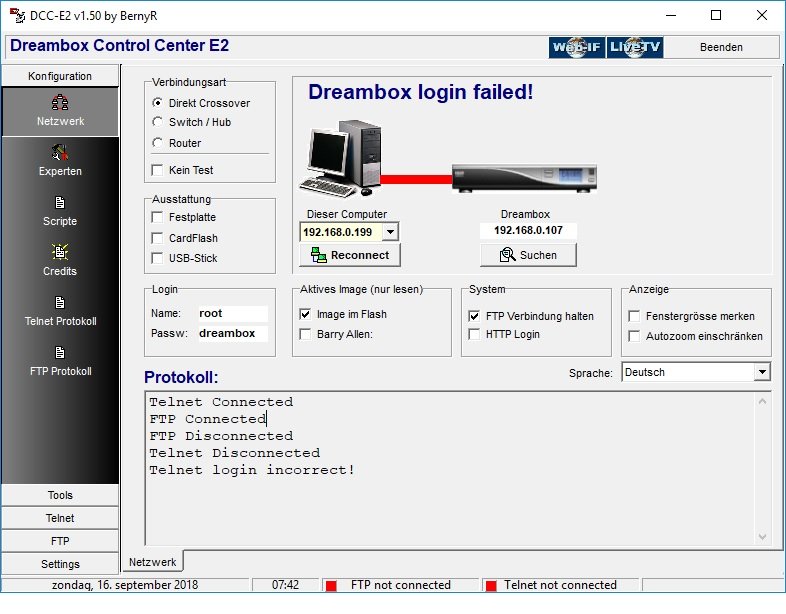Screen dimensions: 786x614
Task: Open the FTP Protokoll icon
Action: 60,353
